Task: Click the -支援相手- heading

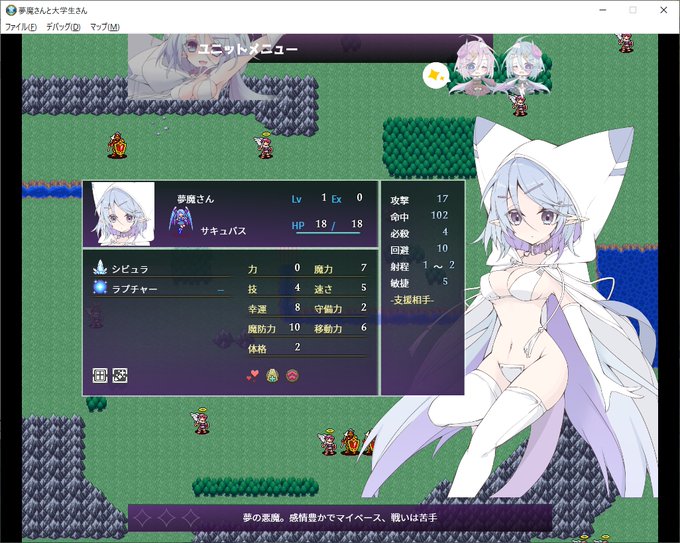Action: [412, 300]
